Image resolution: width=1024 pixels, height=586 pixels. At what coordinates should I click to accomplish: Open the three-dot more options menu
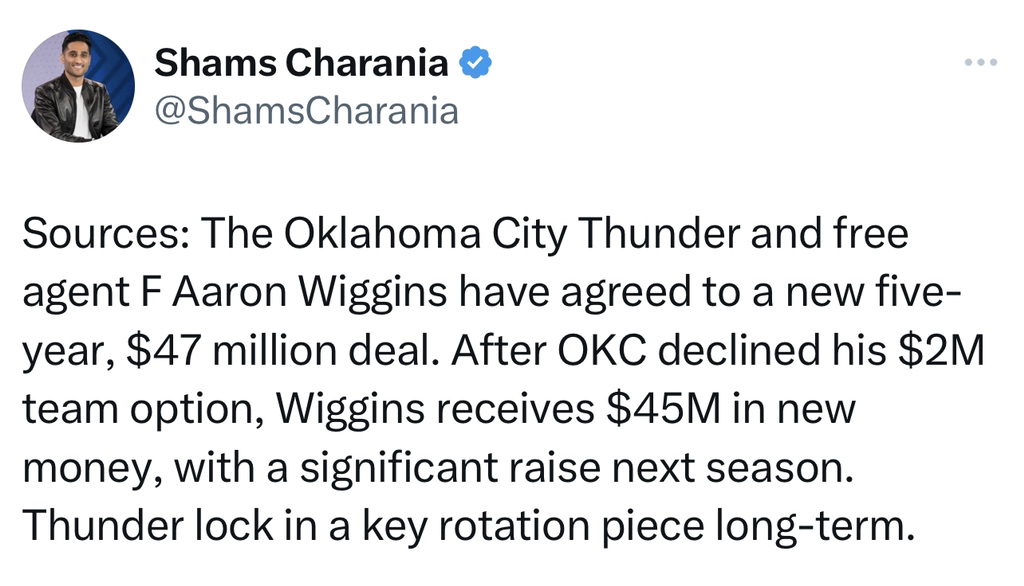tap(980, 63)
